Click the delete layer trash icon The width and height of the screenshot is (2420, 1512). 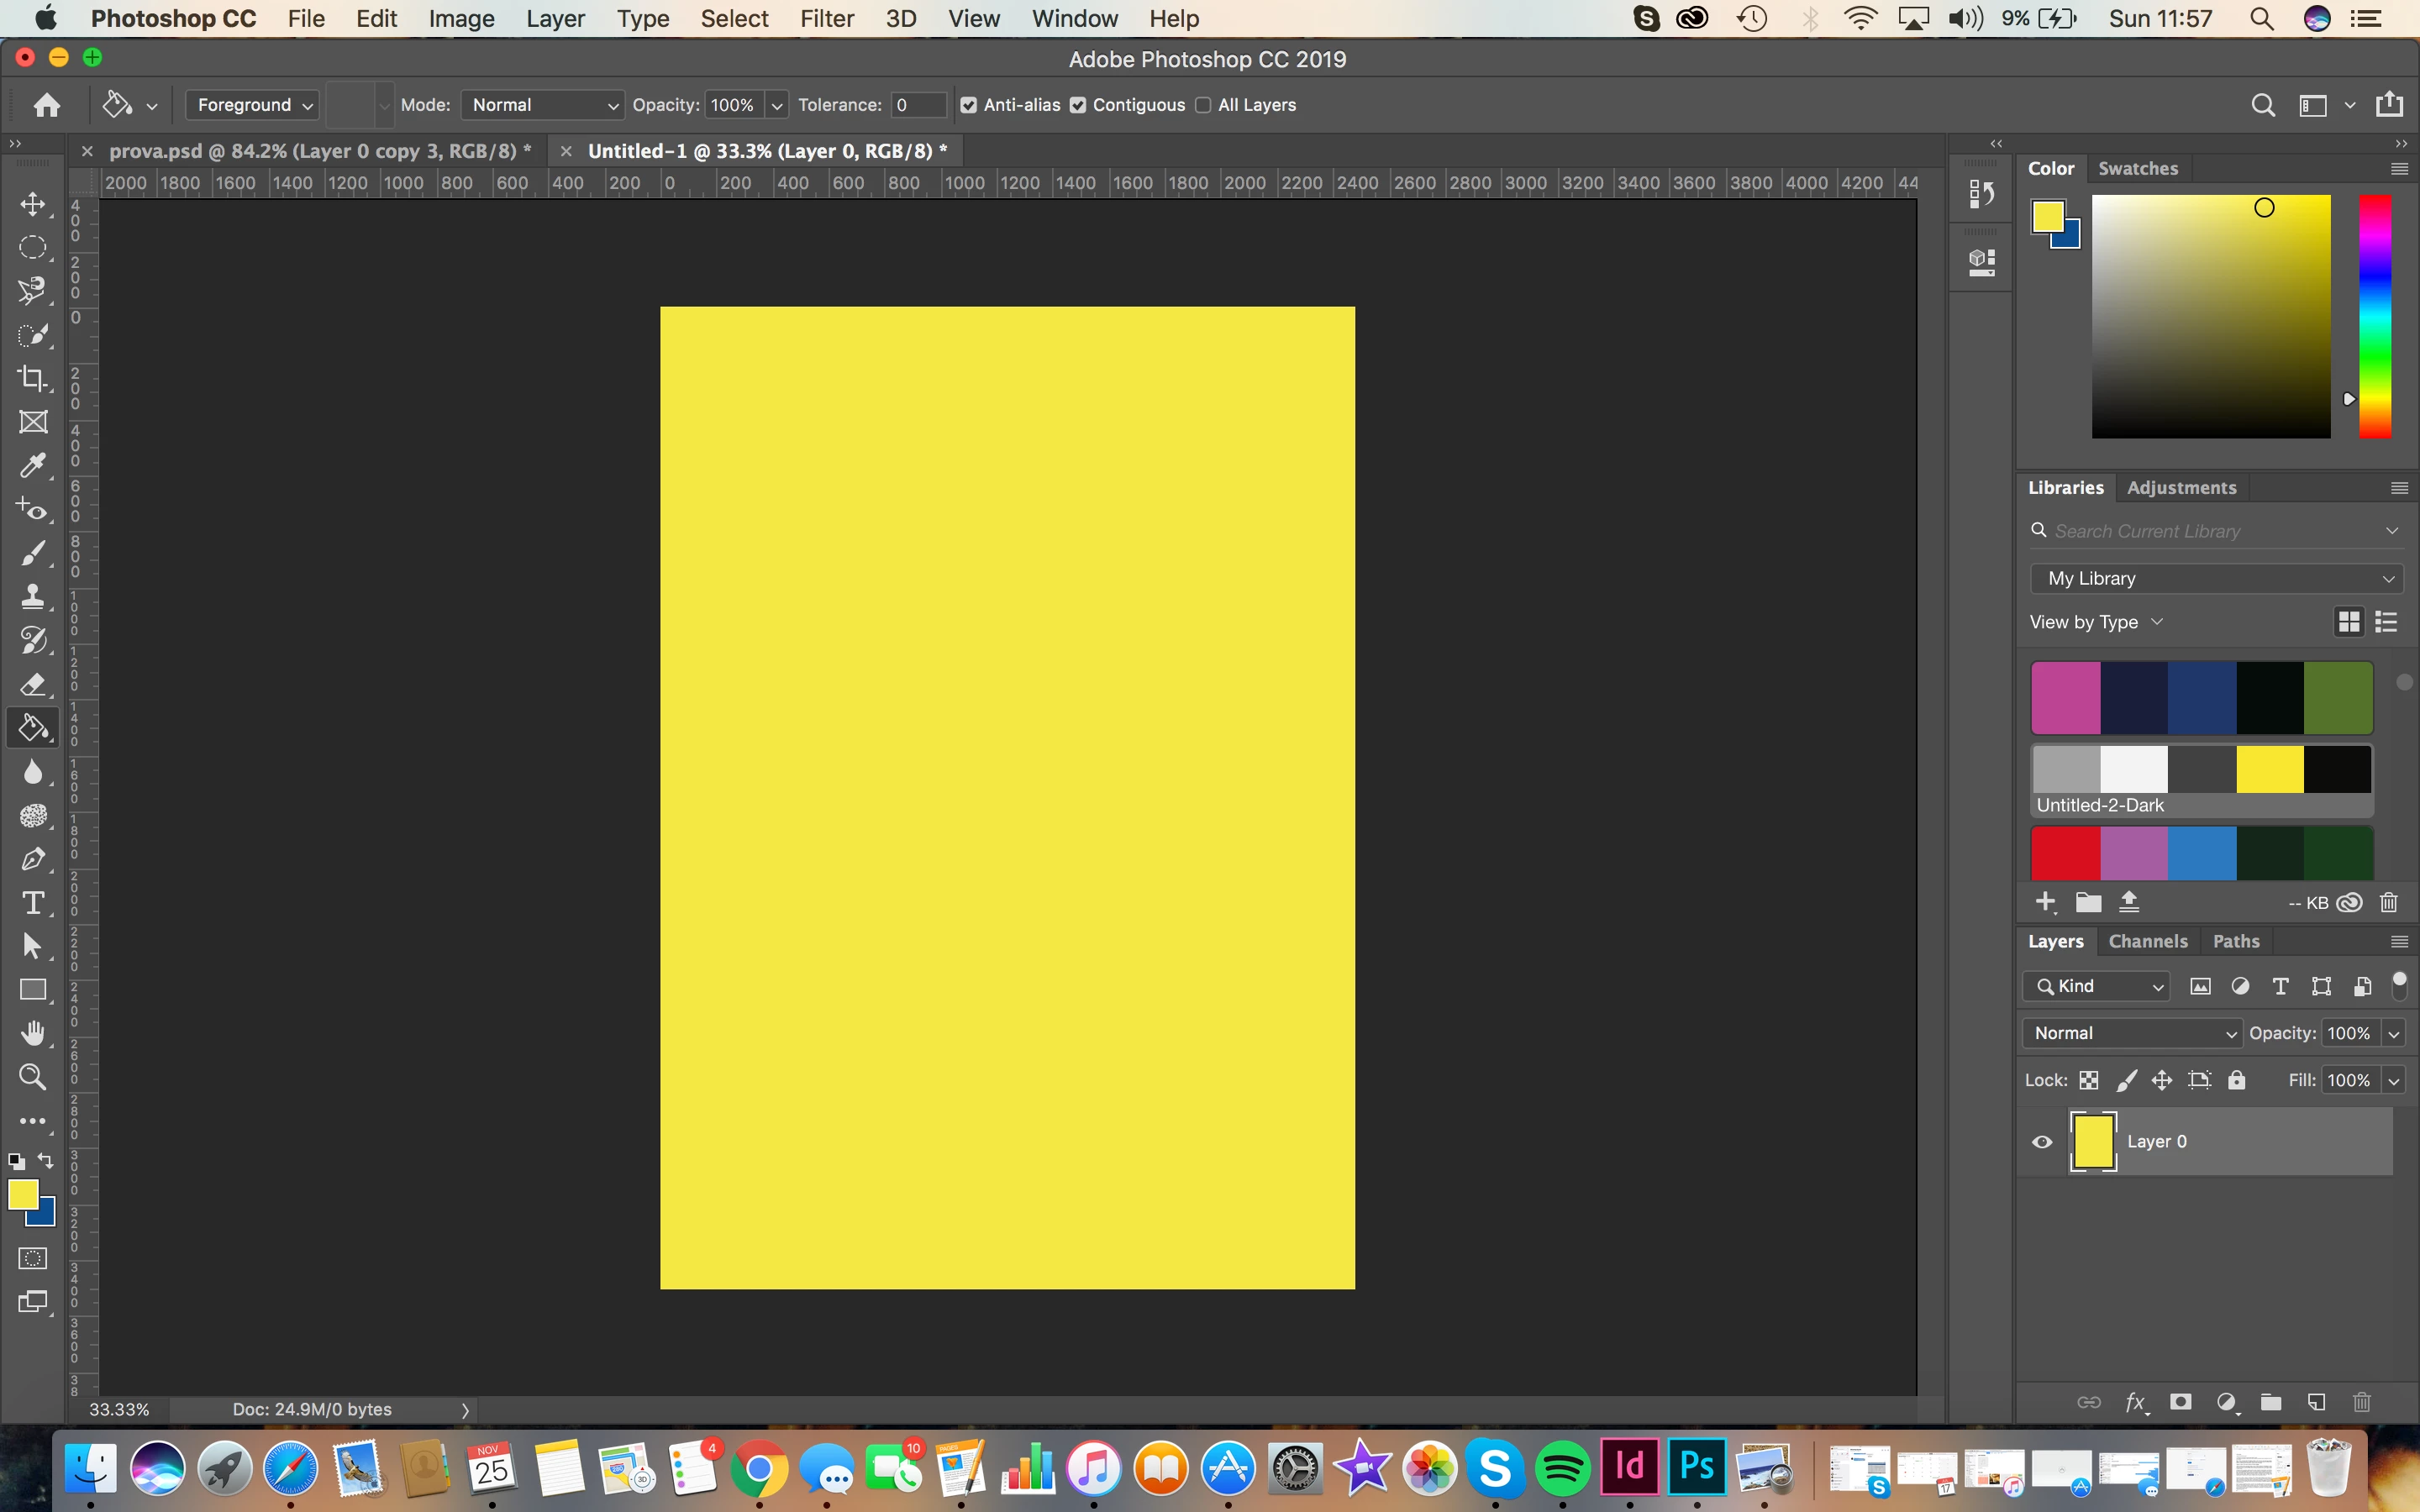click(x=2361, y=1402)
